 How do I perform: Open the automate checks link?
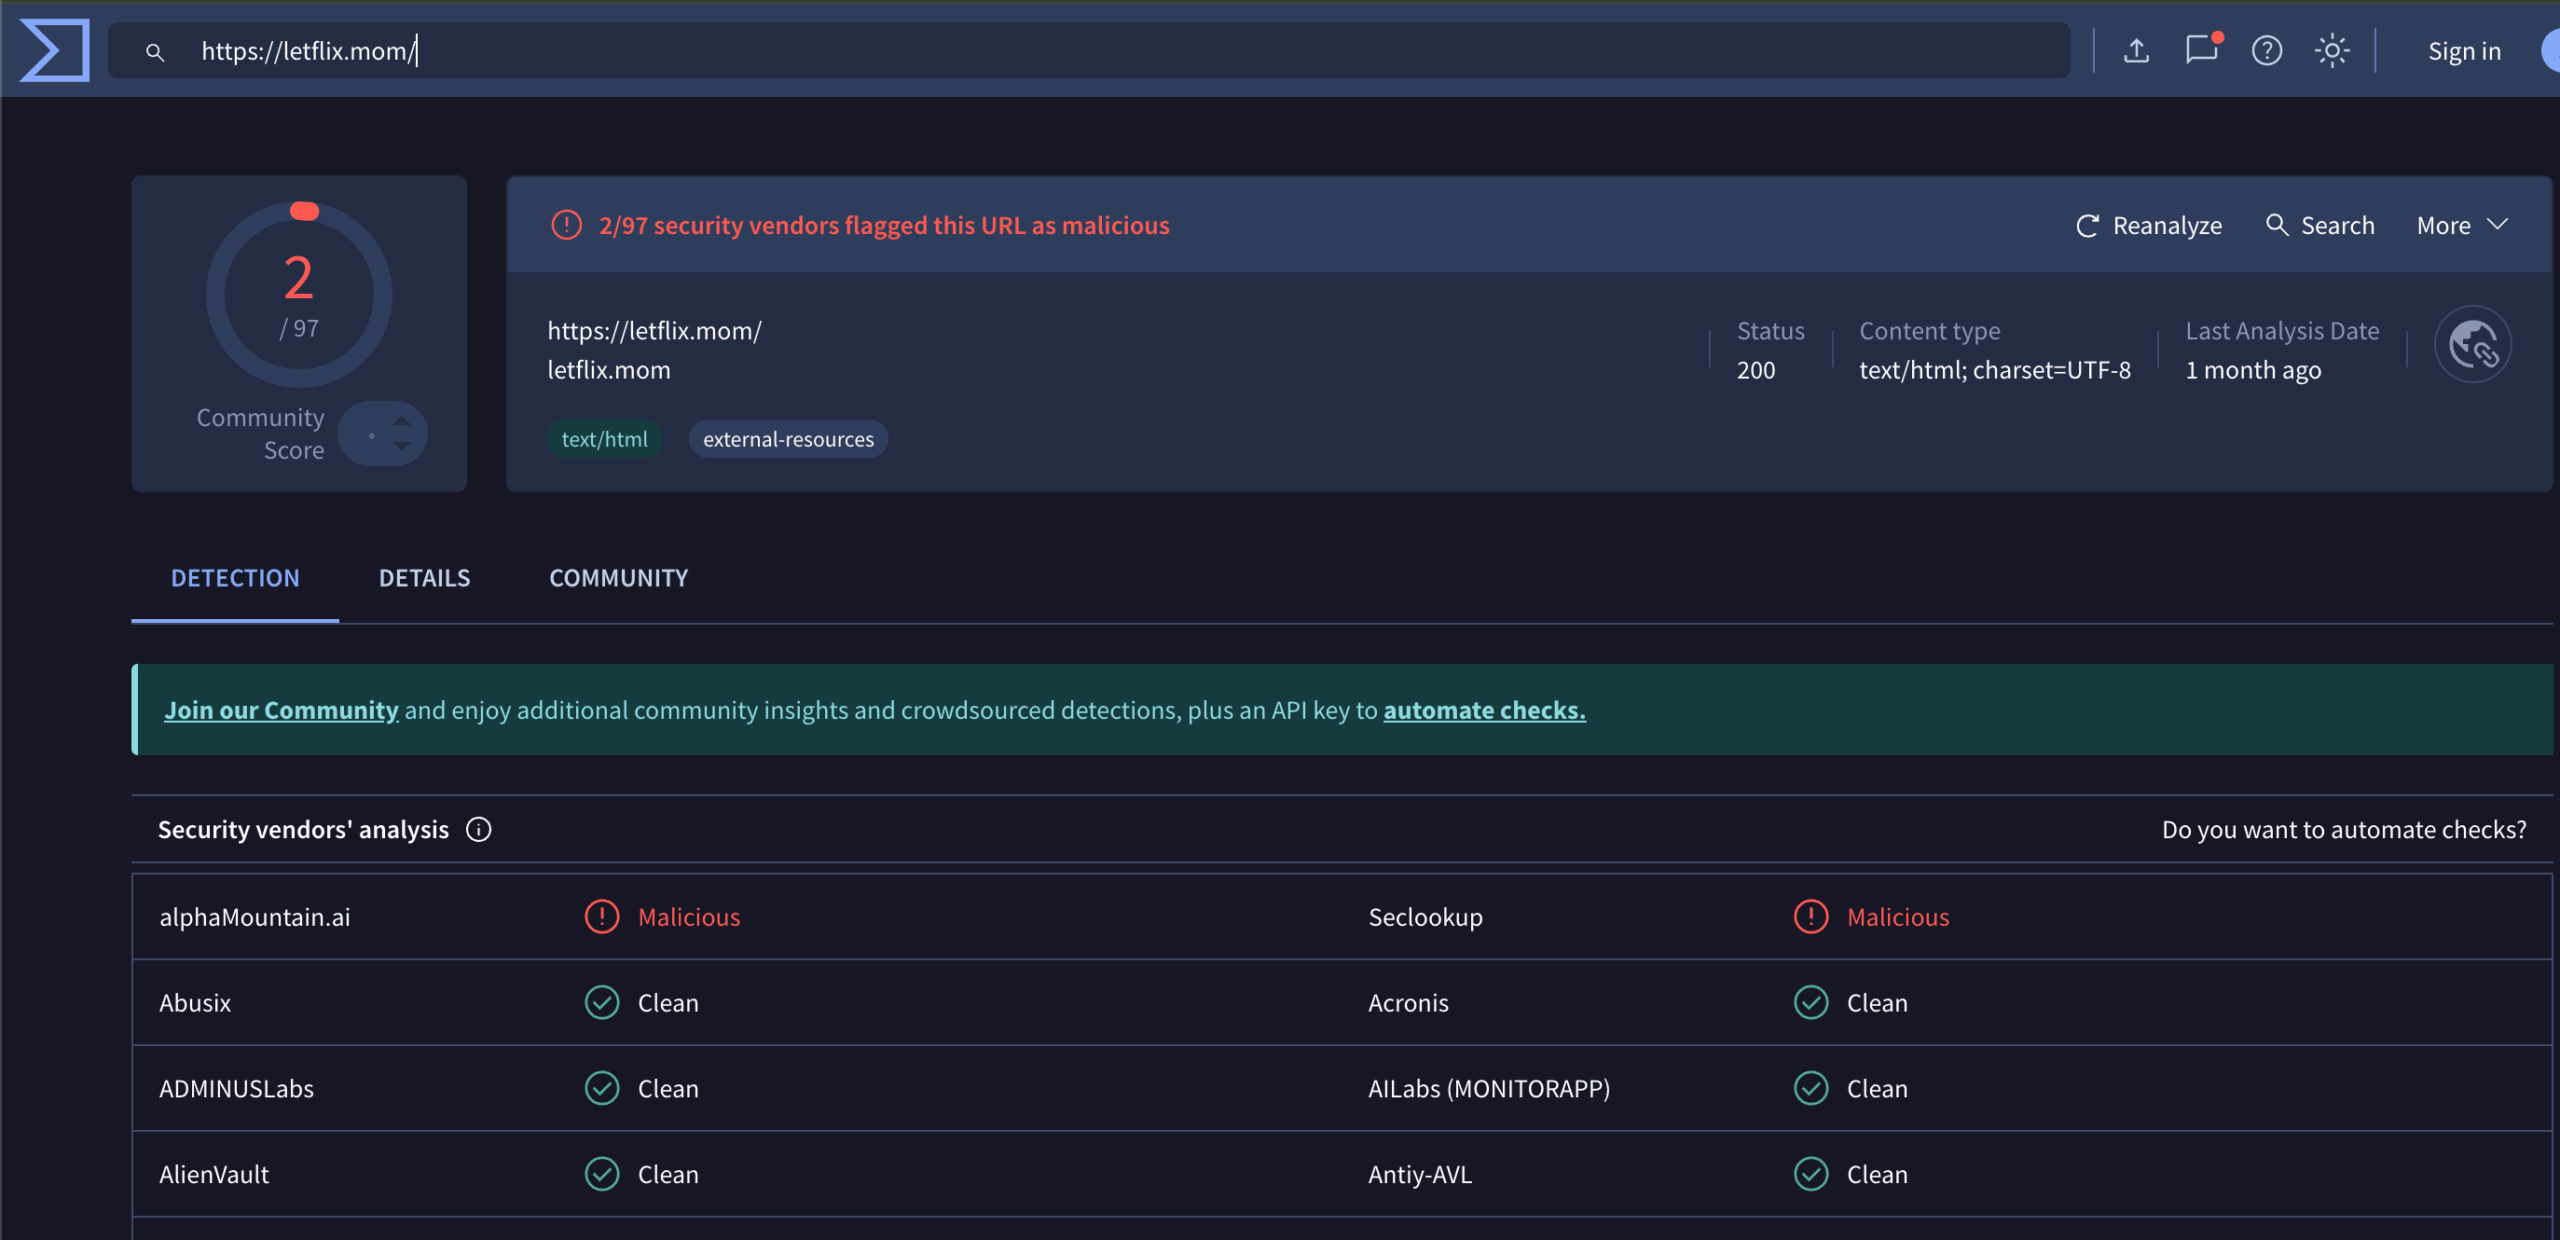(1484, 710)
